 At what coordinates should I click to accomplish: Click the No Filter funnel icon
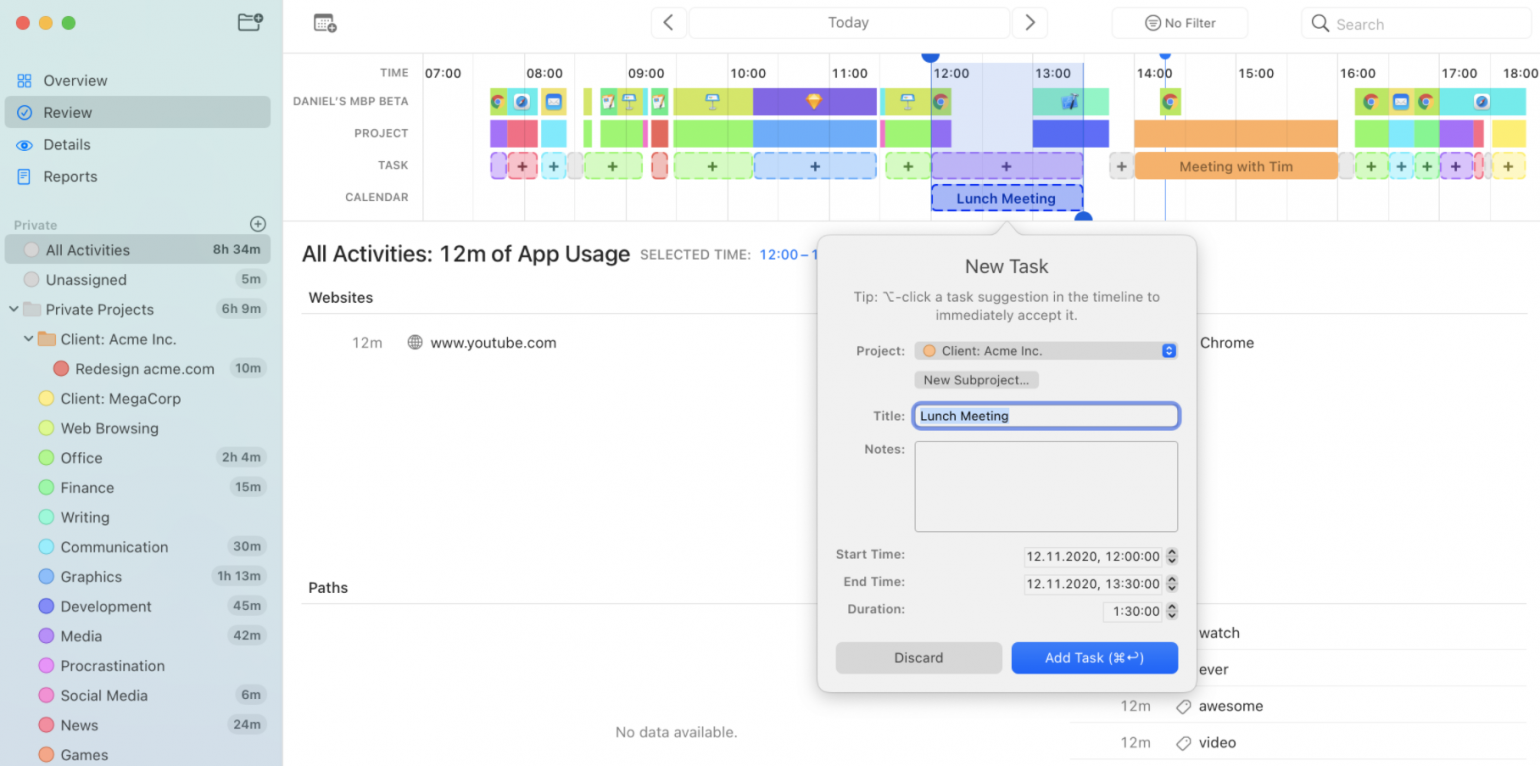pyautogui.click(x=1151, y=22)
